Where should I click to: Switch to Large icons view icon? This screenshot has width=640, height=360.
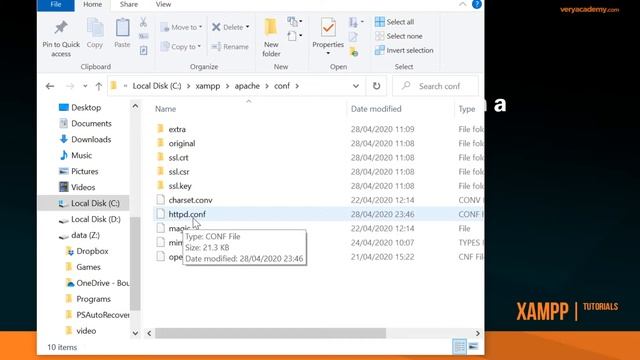click(473, 347)
